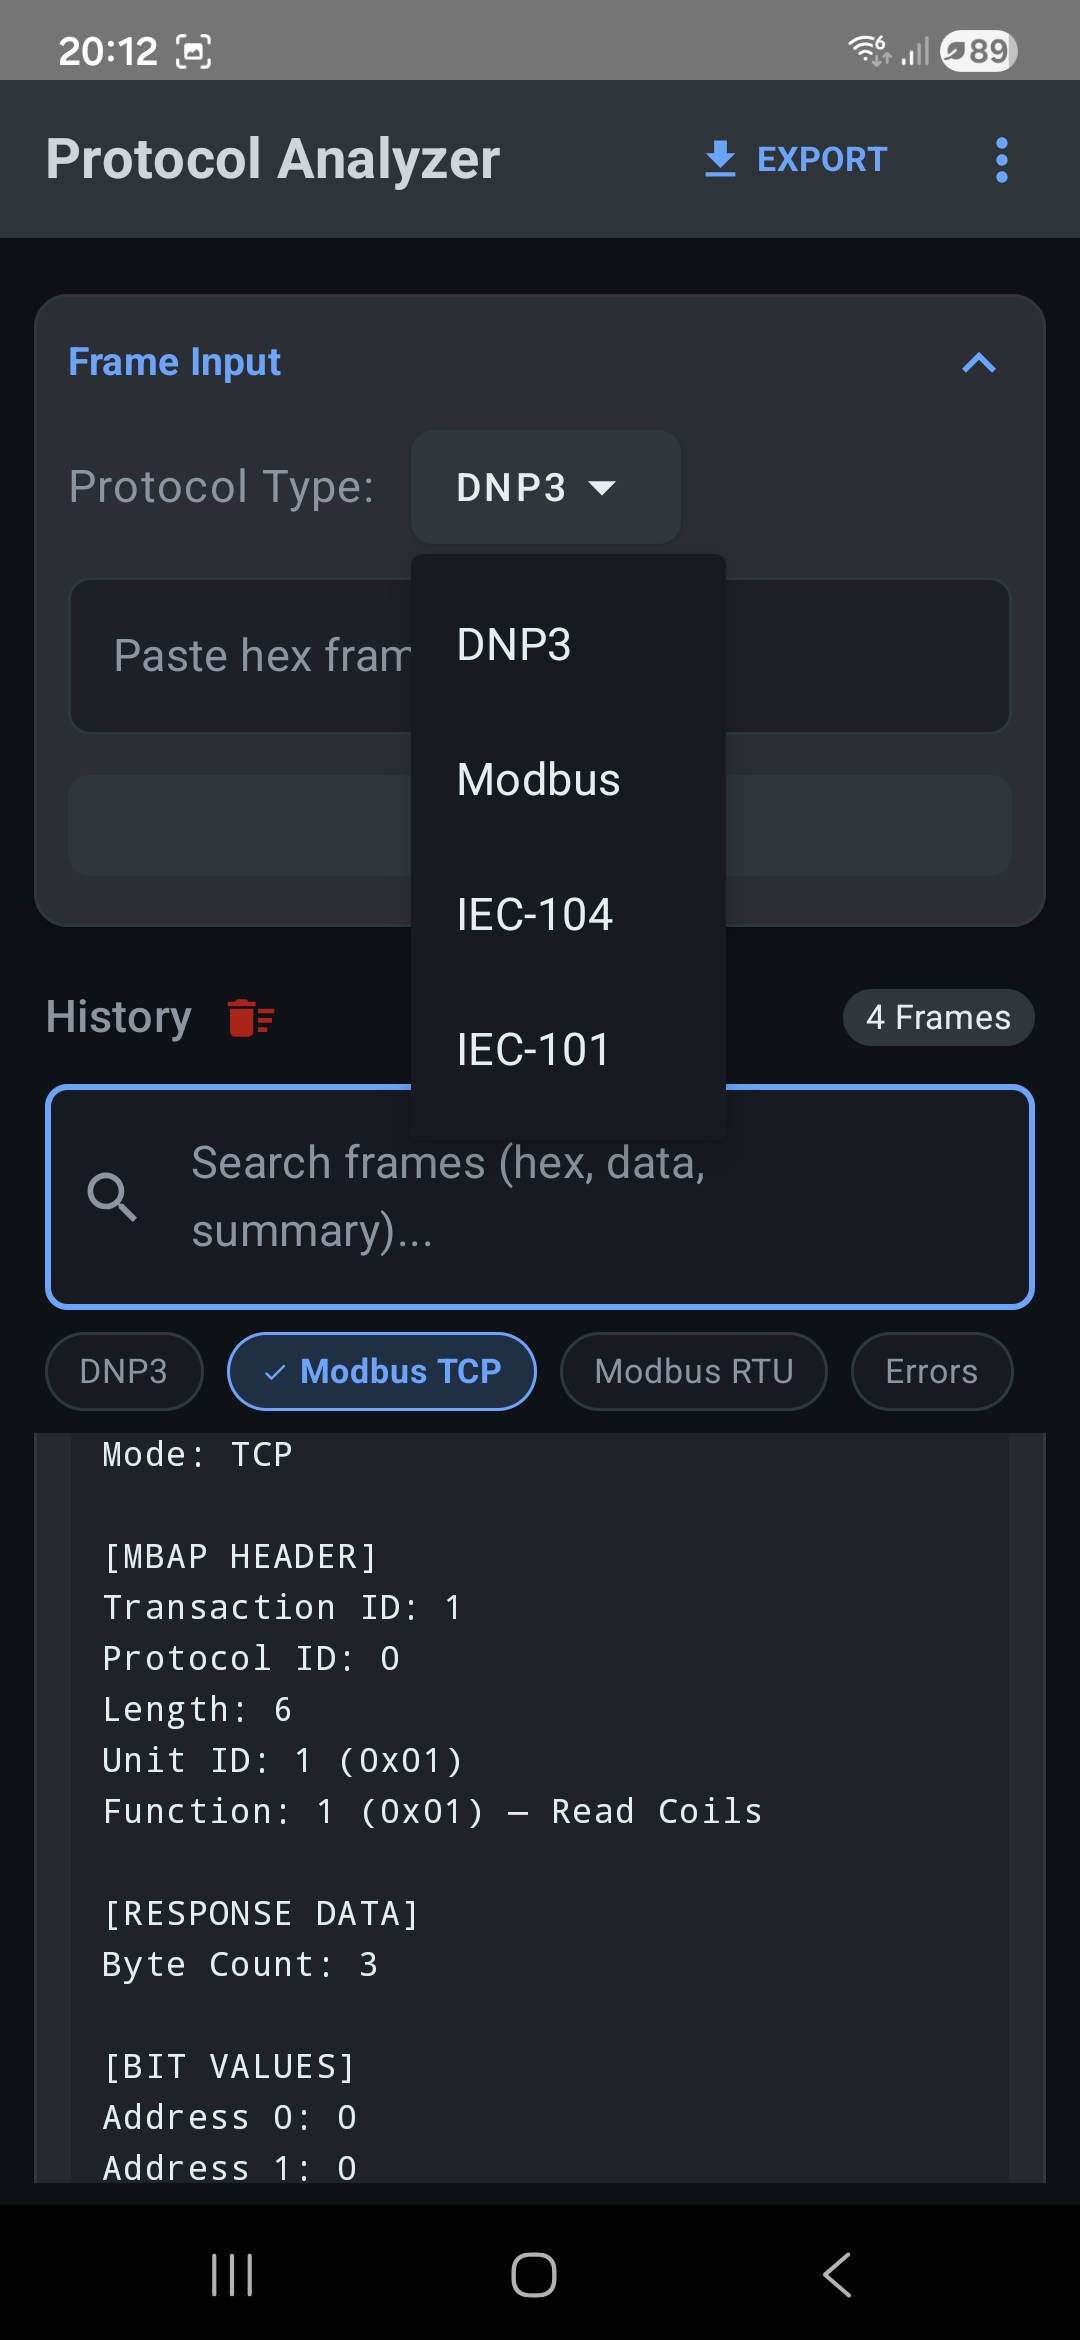The image size is (1080, 2340).
Task: Disable the Modbus TCP filter chip
Action: pyautogui.click(x=381, y=1371)
